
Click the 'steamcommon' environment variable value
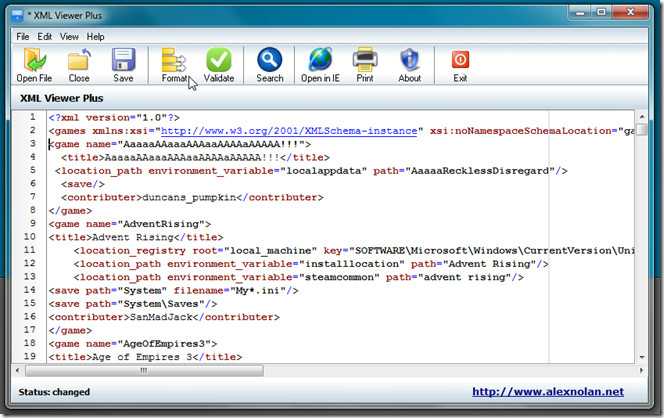[x=339, y=277]
